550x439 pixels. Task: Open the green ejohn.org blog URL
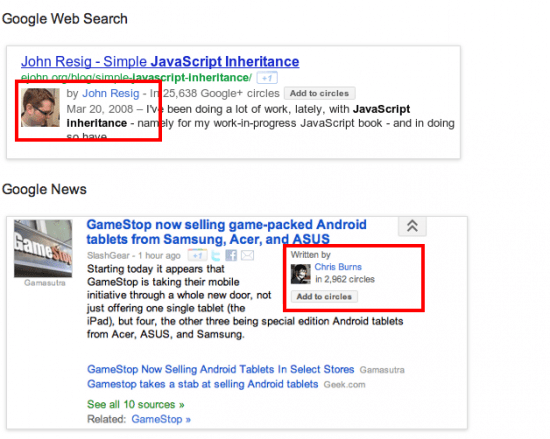(136, 77)
